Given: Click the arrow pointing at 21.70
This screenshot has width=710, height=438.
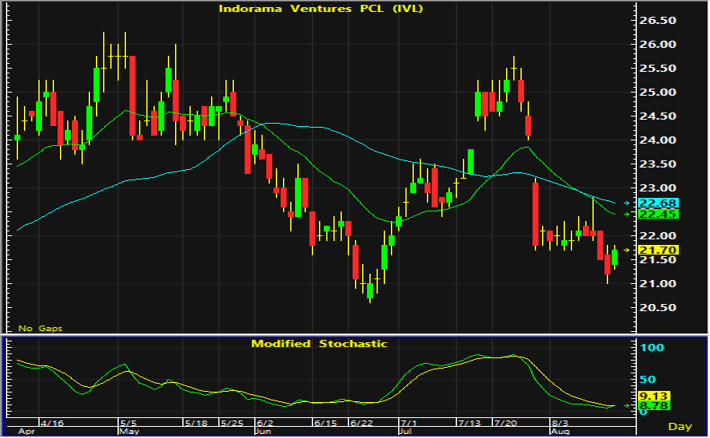Looking at the screenshot, I should pos(627,250).
